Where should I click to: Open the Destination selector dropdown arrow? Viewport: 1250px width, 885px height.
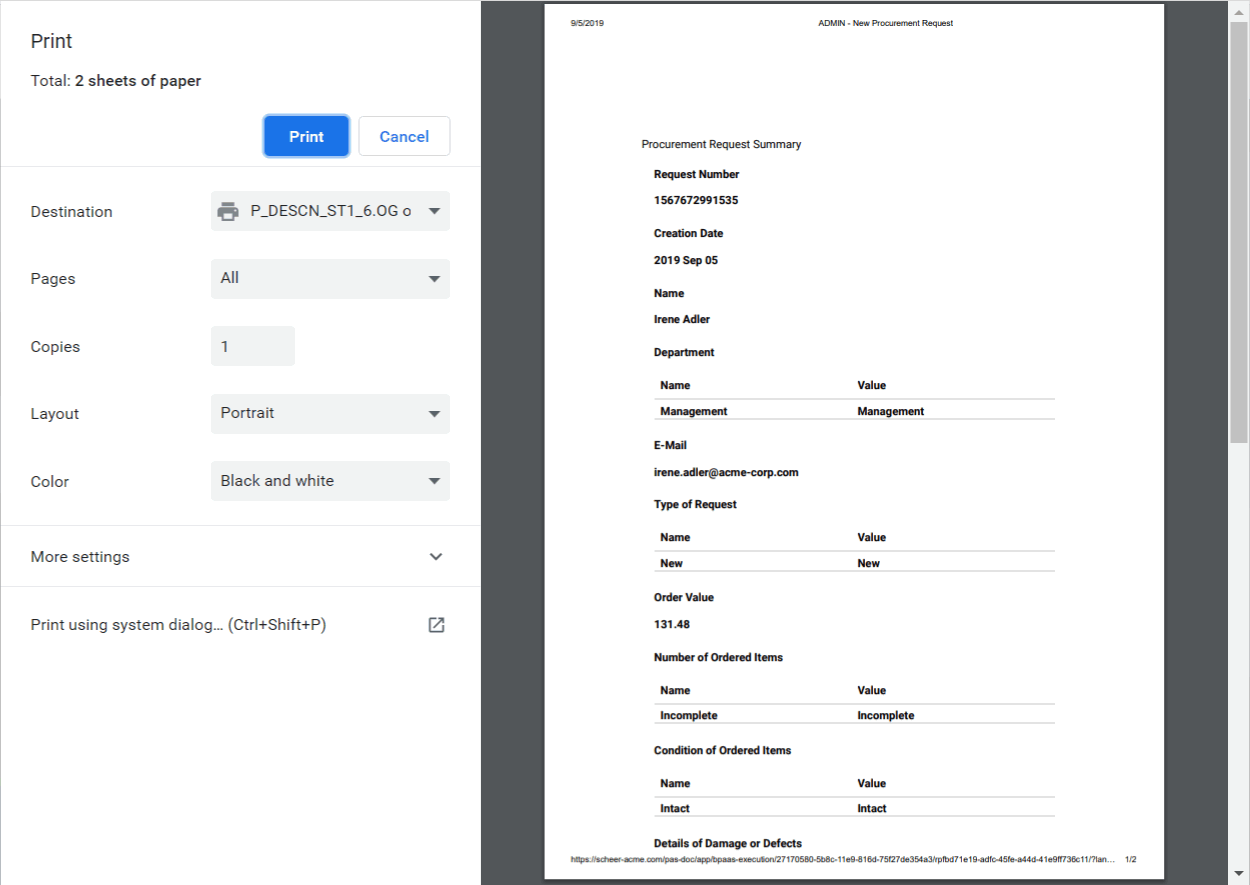coord(434,210)
